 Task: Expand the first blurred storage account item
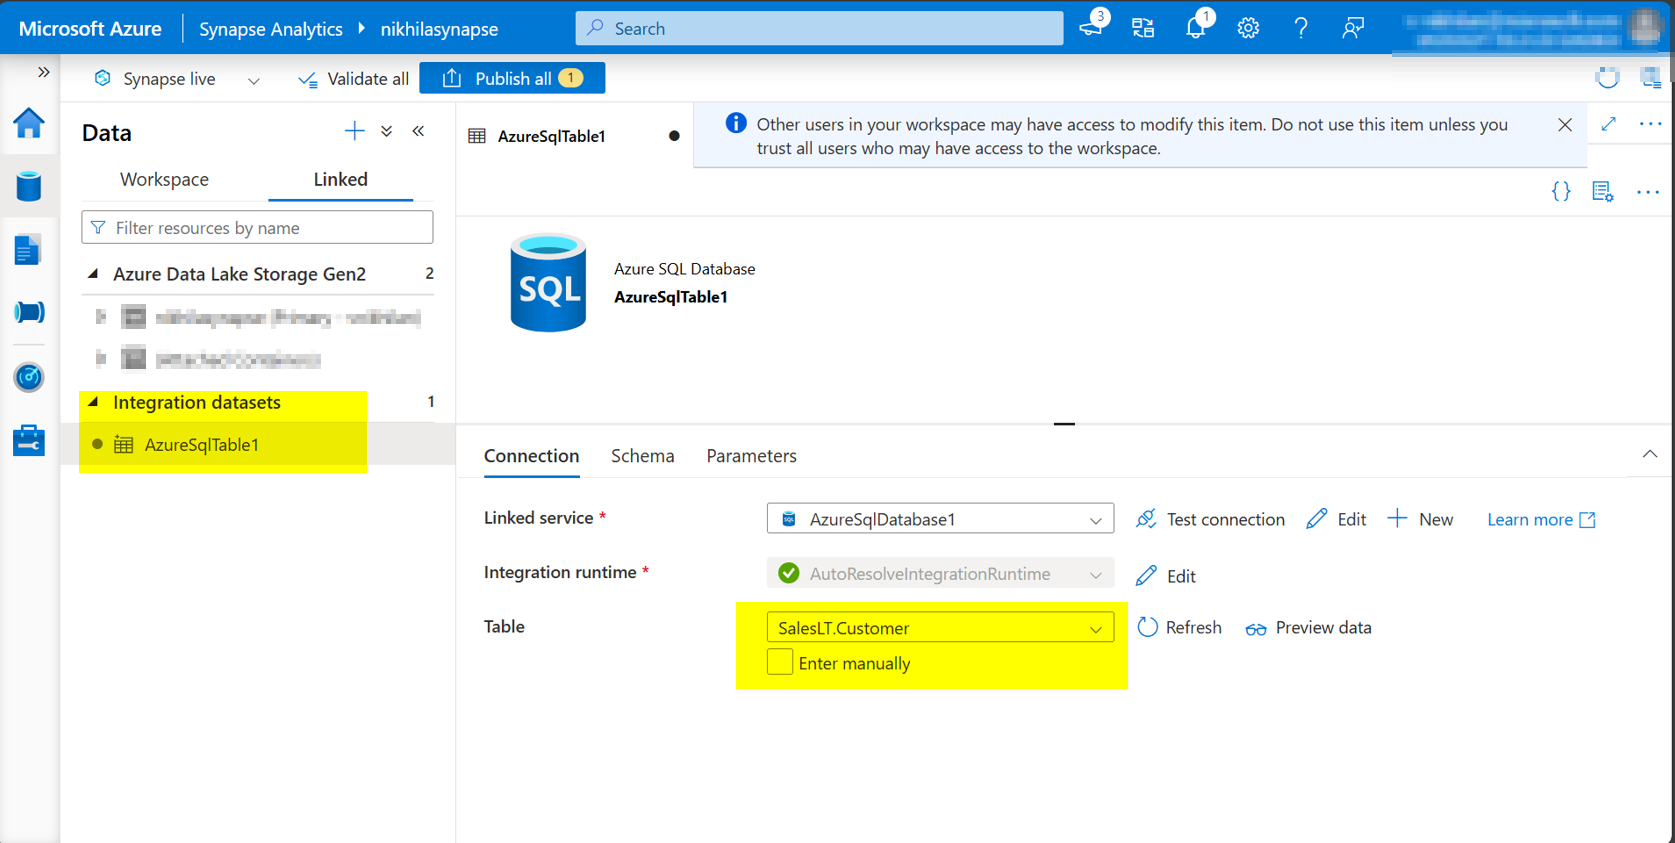pos(100,317)
